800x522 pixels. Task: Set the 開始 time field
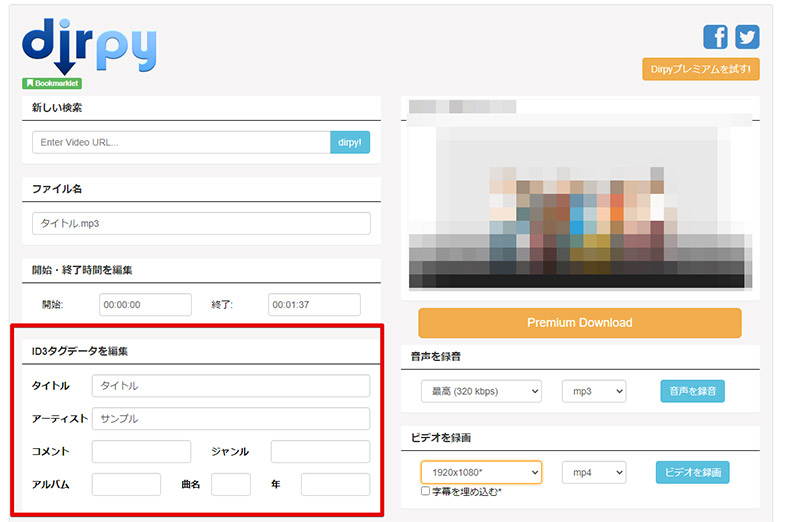click(x=145, y=305)
